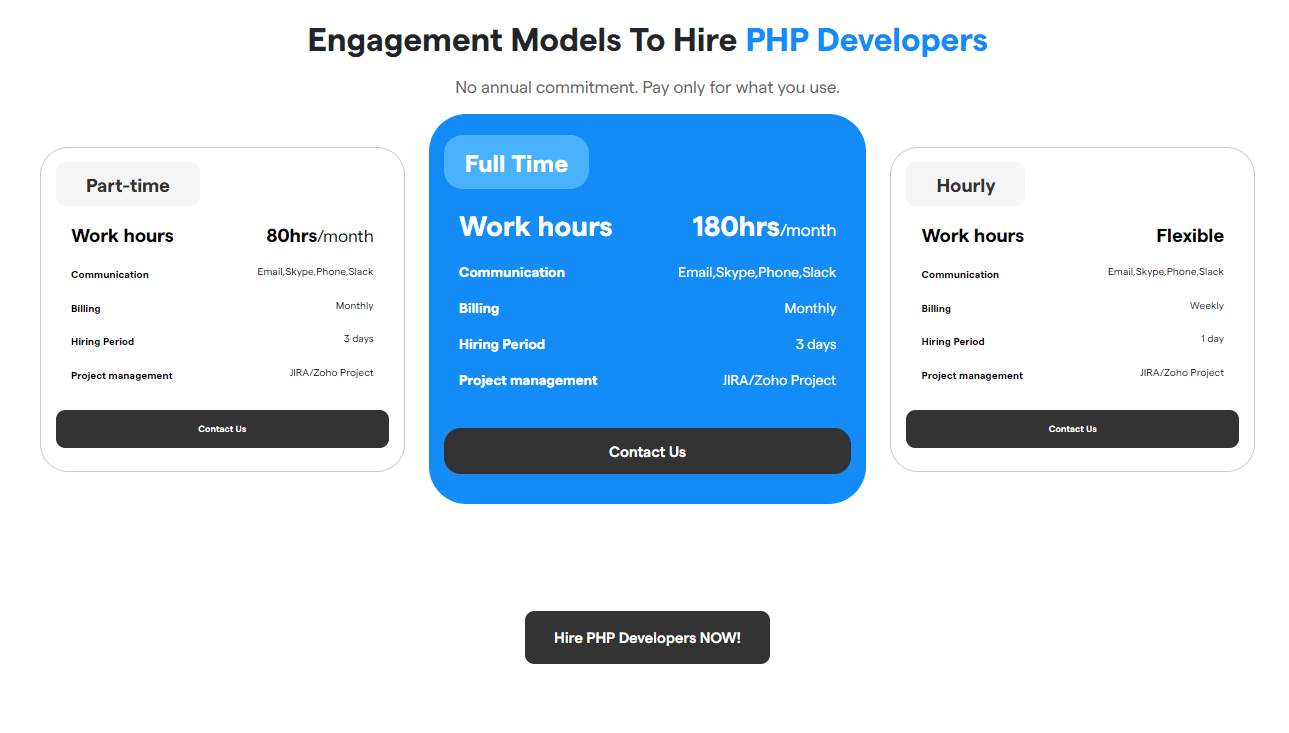Click Monthly billing value in Full Time card
Image resolution: width=1289 pixels, height=733 pixels.
pyautogui.click(x=810, y=308)
